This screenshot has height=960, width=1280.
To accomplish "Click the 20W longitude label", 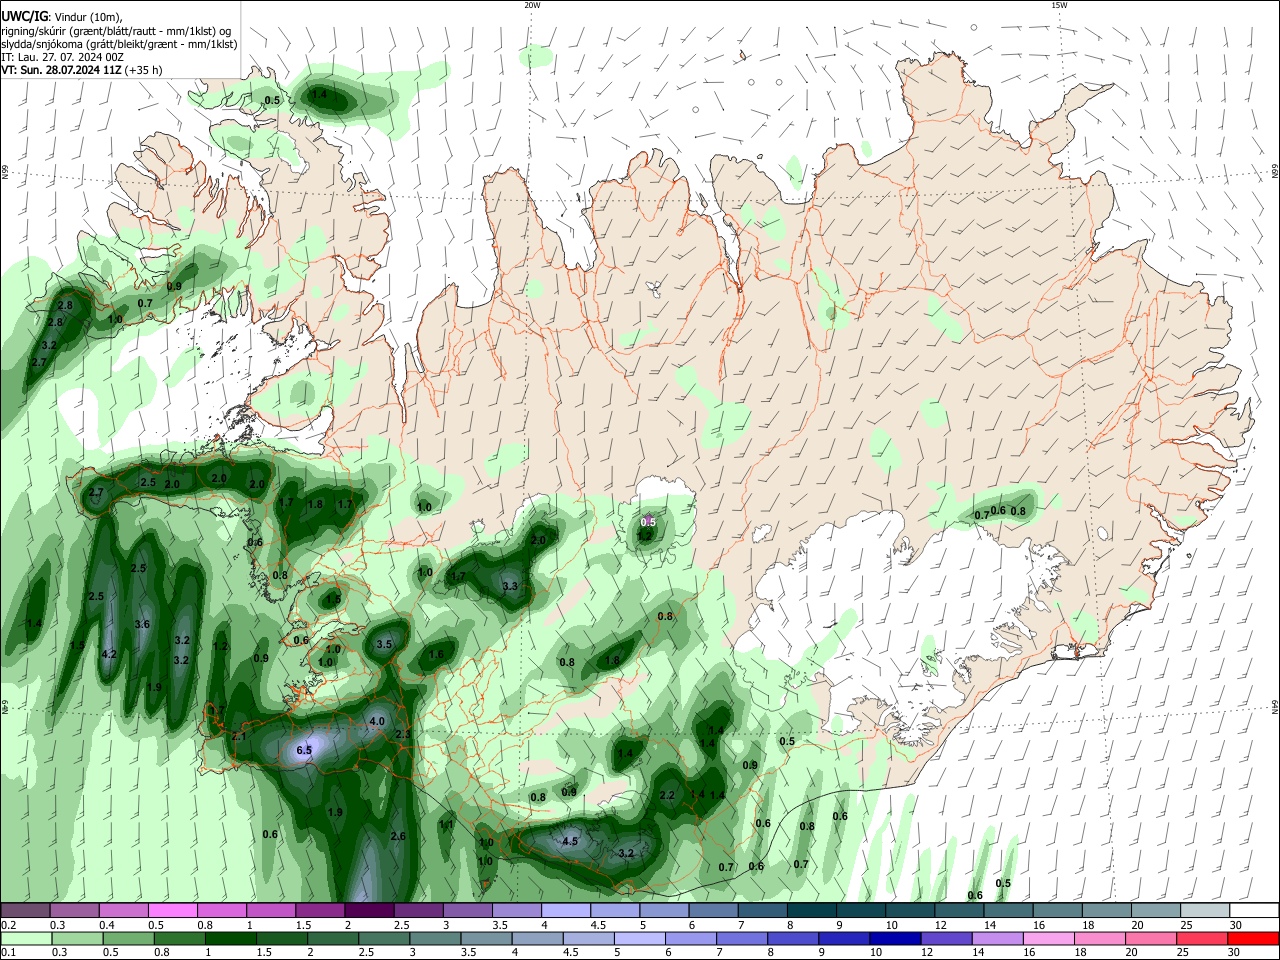I will click(x=532, y=5).
